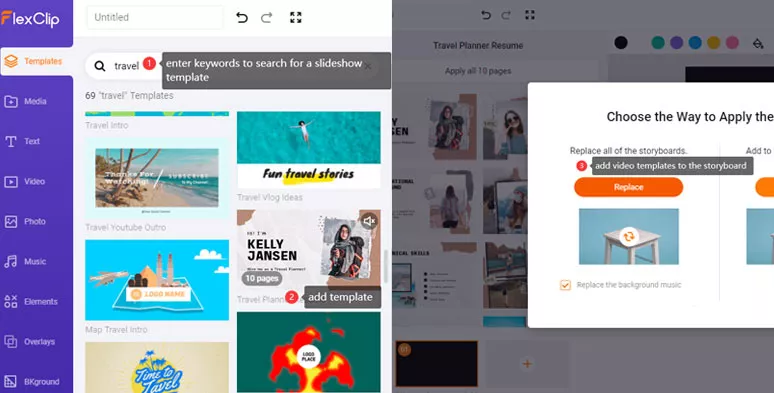Select the Kelly Jansen template thumbnail

pos(309,250)
